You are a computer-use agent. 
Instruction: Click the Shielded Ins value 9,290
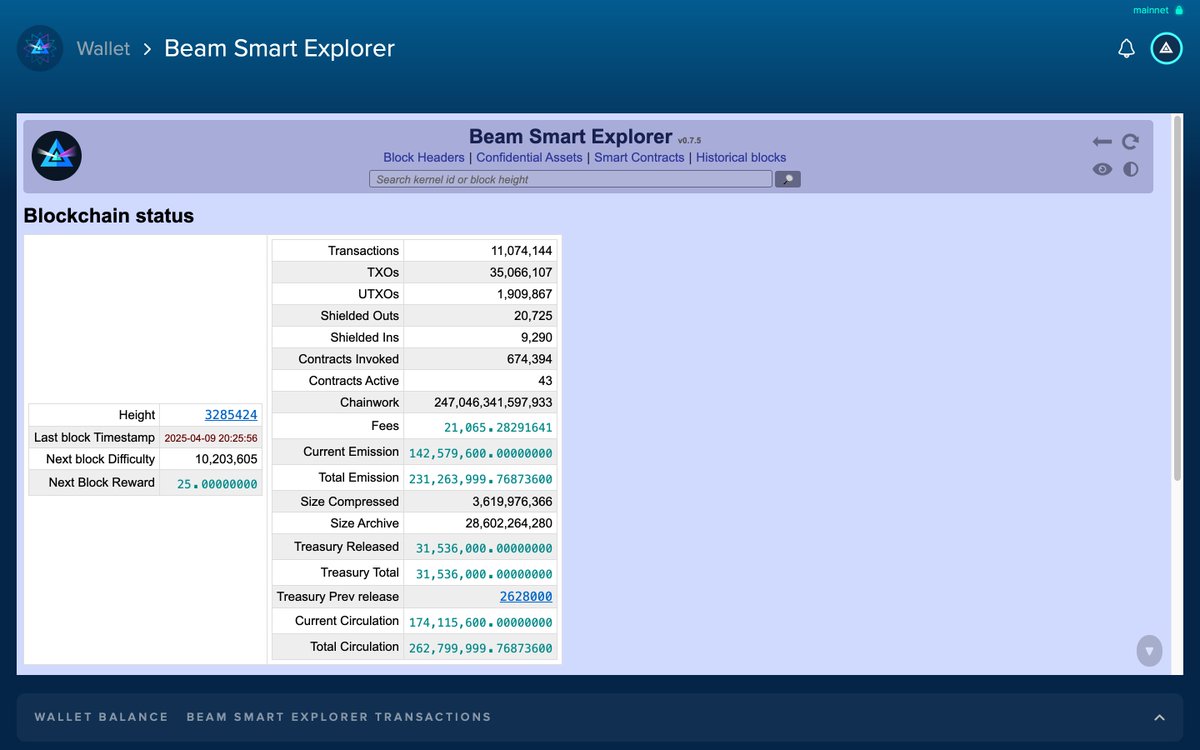pos(538,337)
